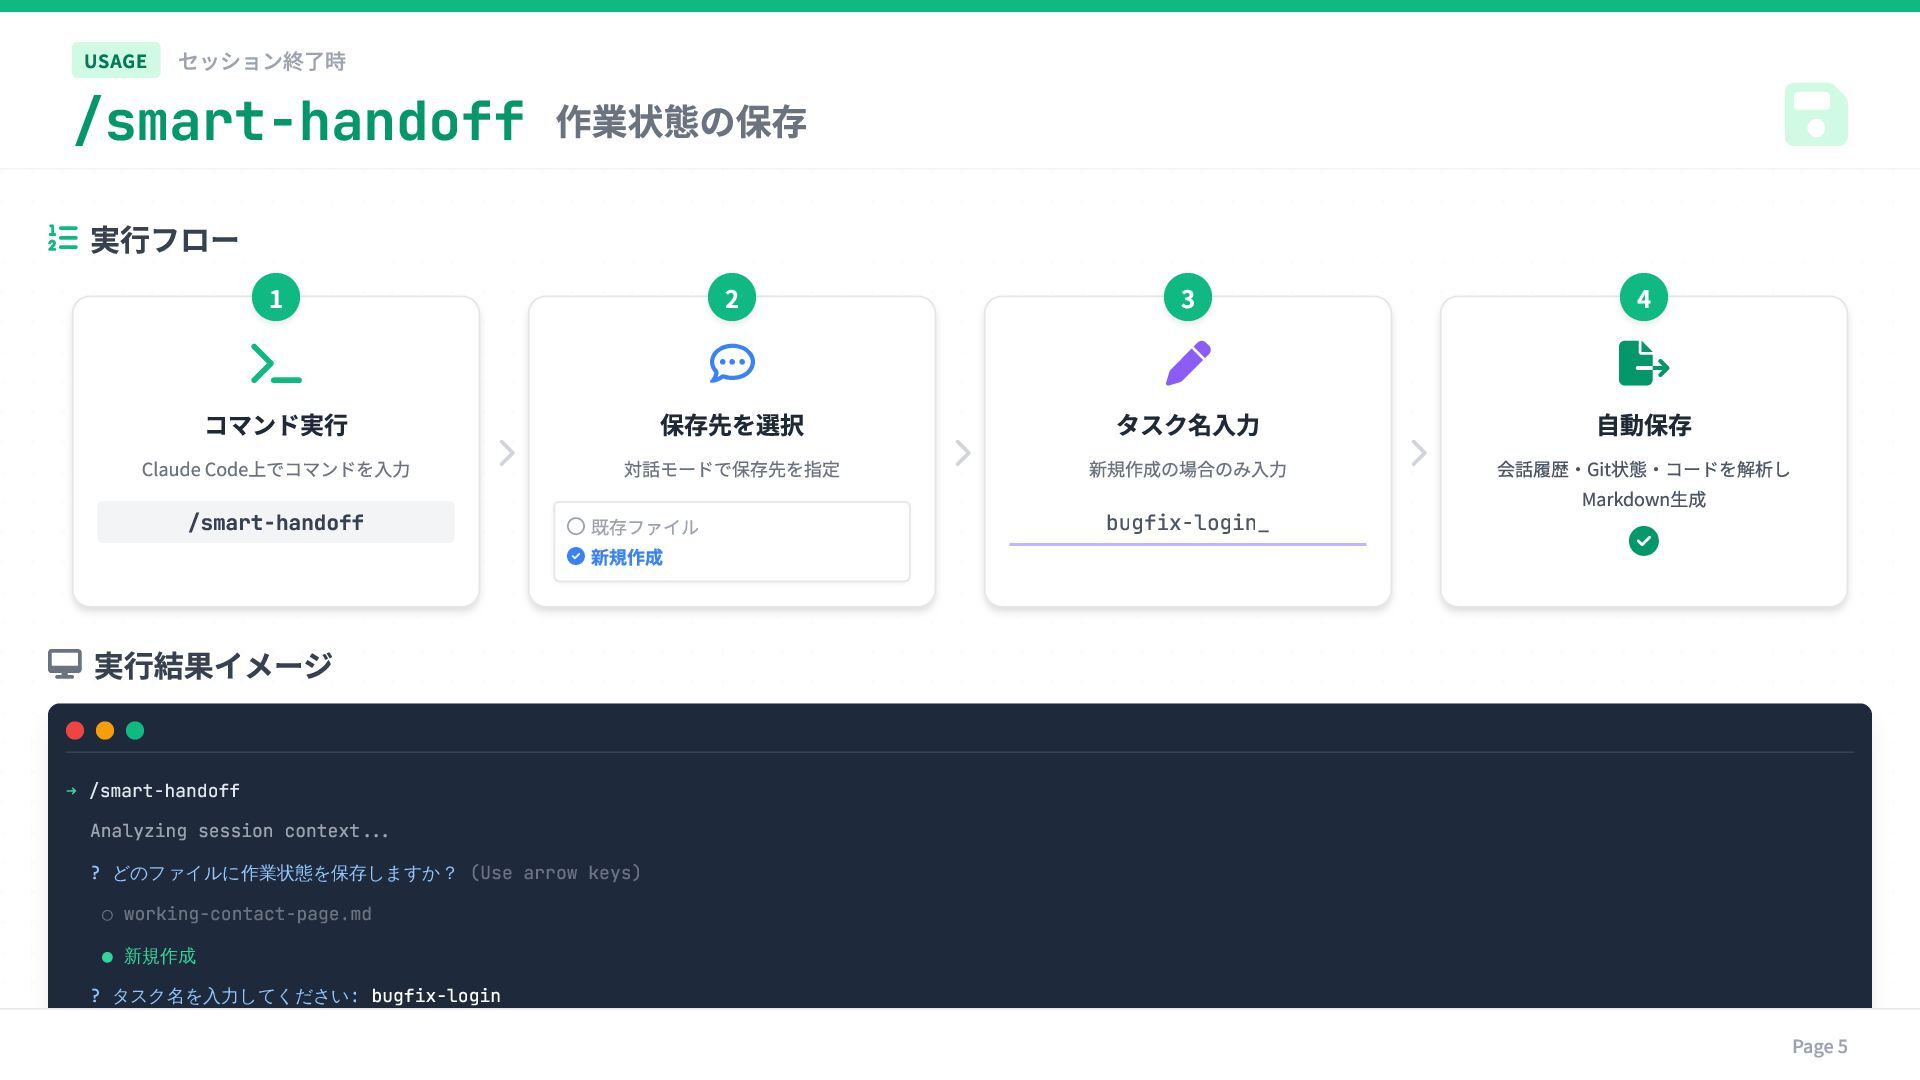This screenshot has height=1080, width=1920.
Task: Click the USAGE badge label
Action: pos(116,61)
